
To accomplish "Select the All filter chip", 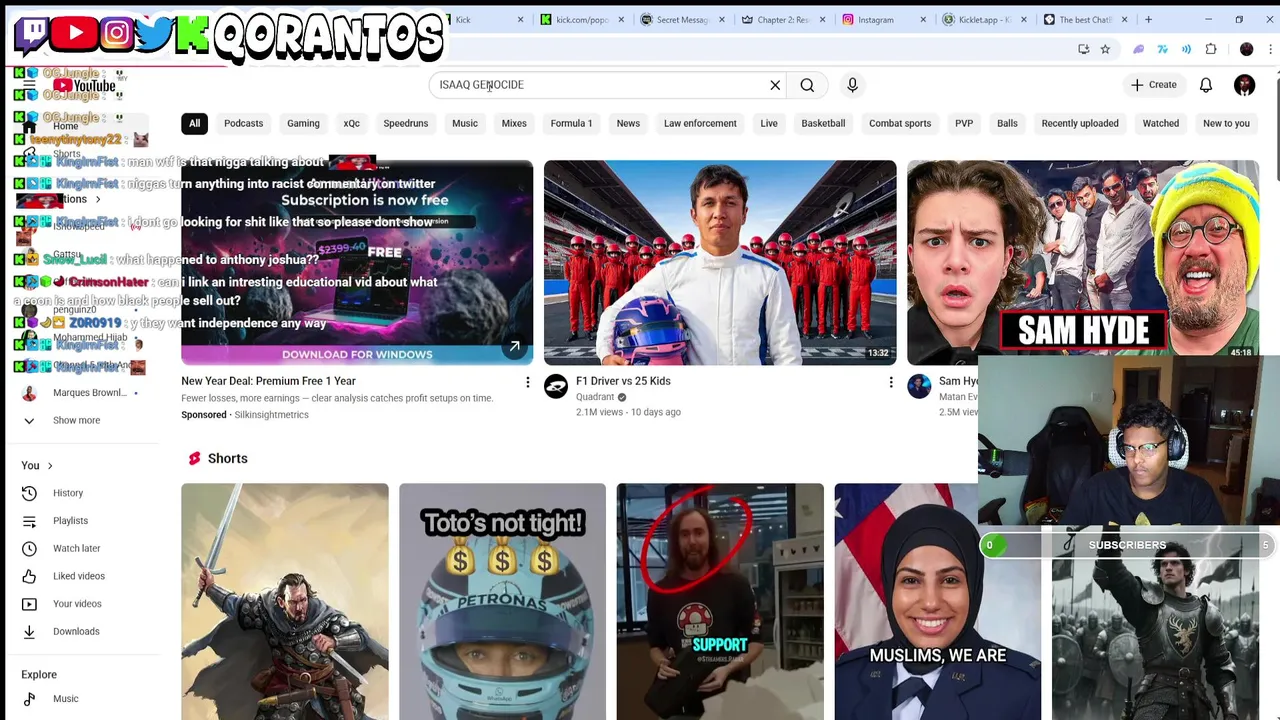I will click(x=195, y=123).
